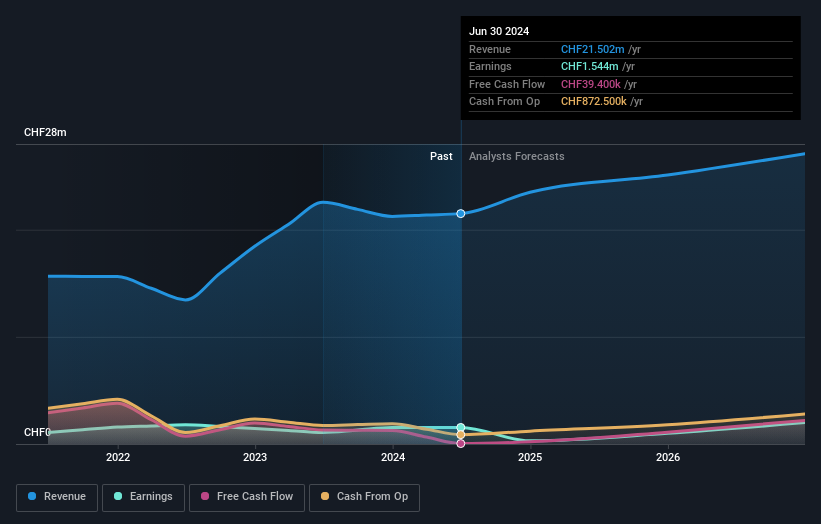This screenshot has width=821, height=524.
Task: Click the blue Revenue legend dot
Action: [x=32, y=496]
